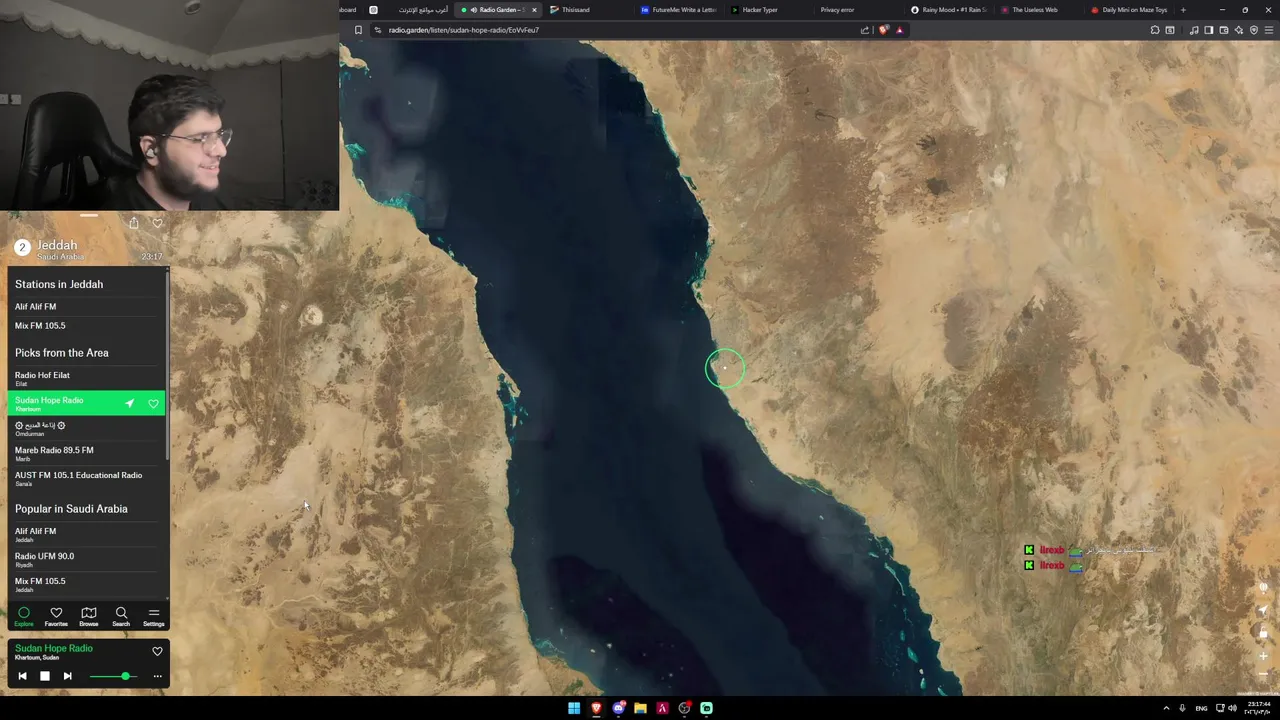
Task: Play Alif Alif FM under Popular in Saudi Arabia
Action: pyautogui.click(x=87, y=534)
